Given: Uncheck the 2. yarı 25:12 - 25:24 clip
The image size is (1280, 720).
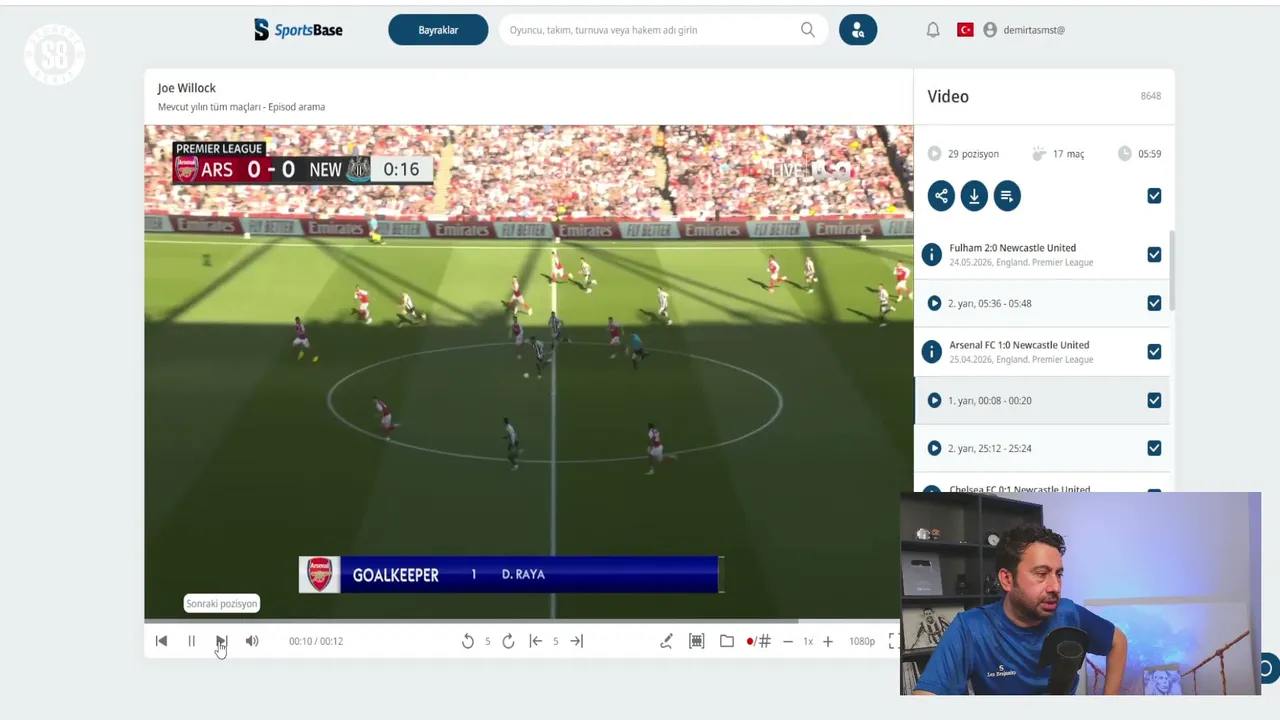Looking at the screenshot, I should tap(1154, 448).
